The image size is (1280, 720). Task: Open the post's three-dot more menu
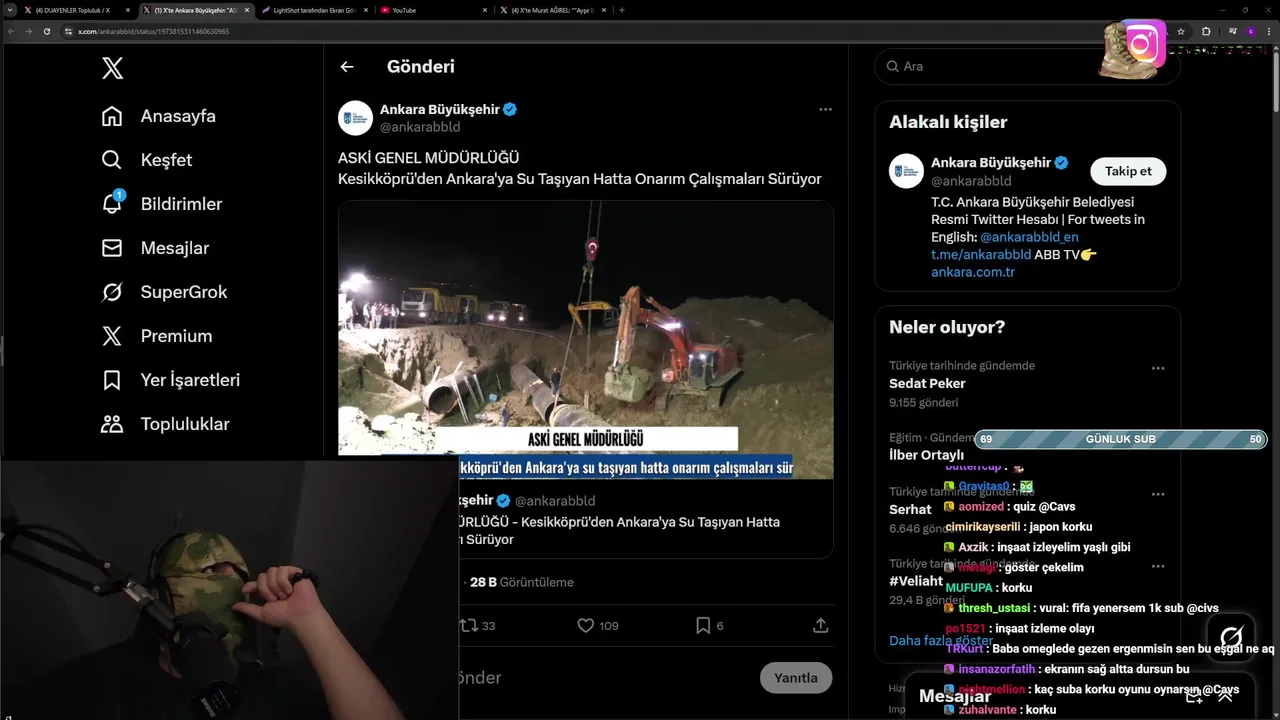pos(825,109)
